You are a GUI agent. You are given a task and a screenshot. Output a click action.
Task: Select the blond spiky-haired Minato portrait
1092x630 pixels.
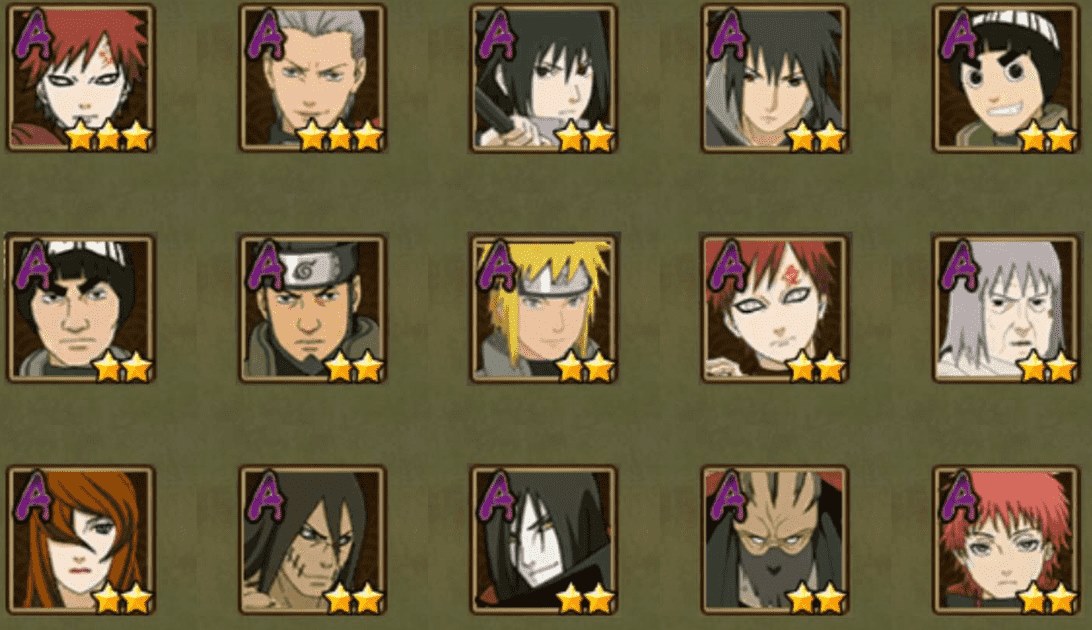click(543, 308)
